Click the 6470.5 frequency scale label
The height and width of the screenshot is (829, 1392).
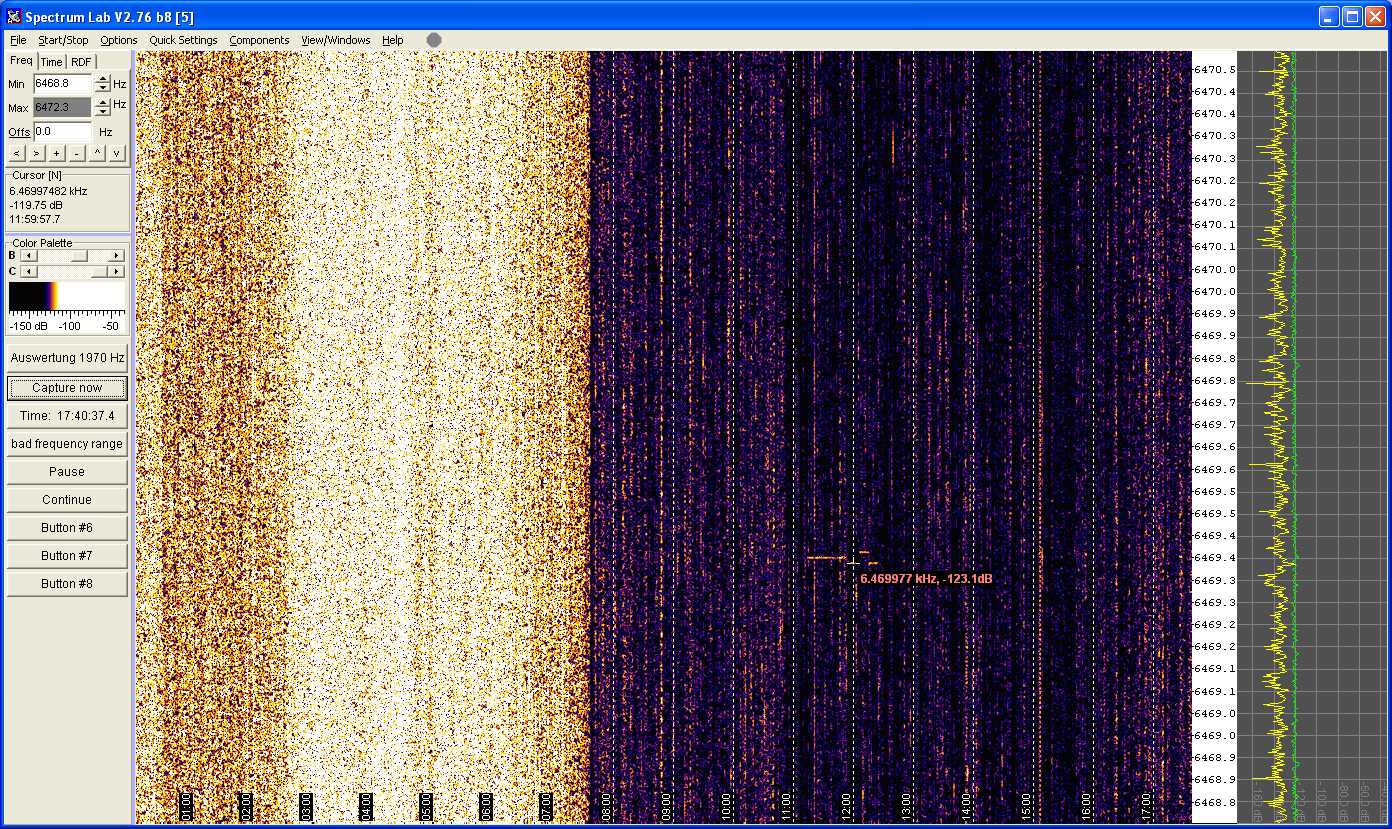pos(1215,70)
